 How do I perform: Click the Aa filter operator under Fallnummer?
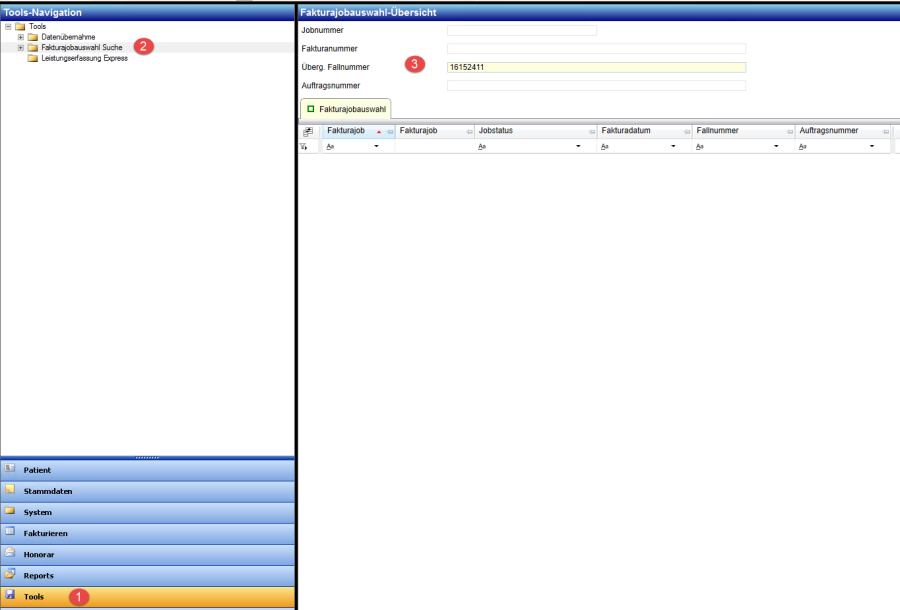point(700,147)
